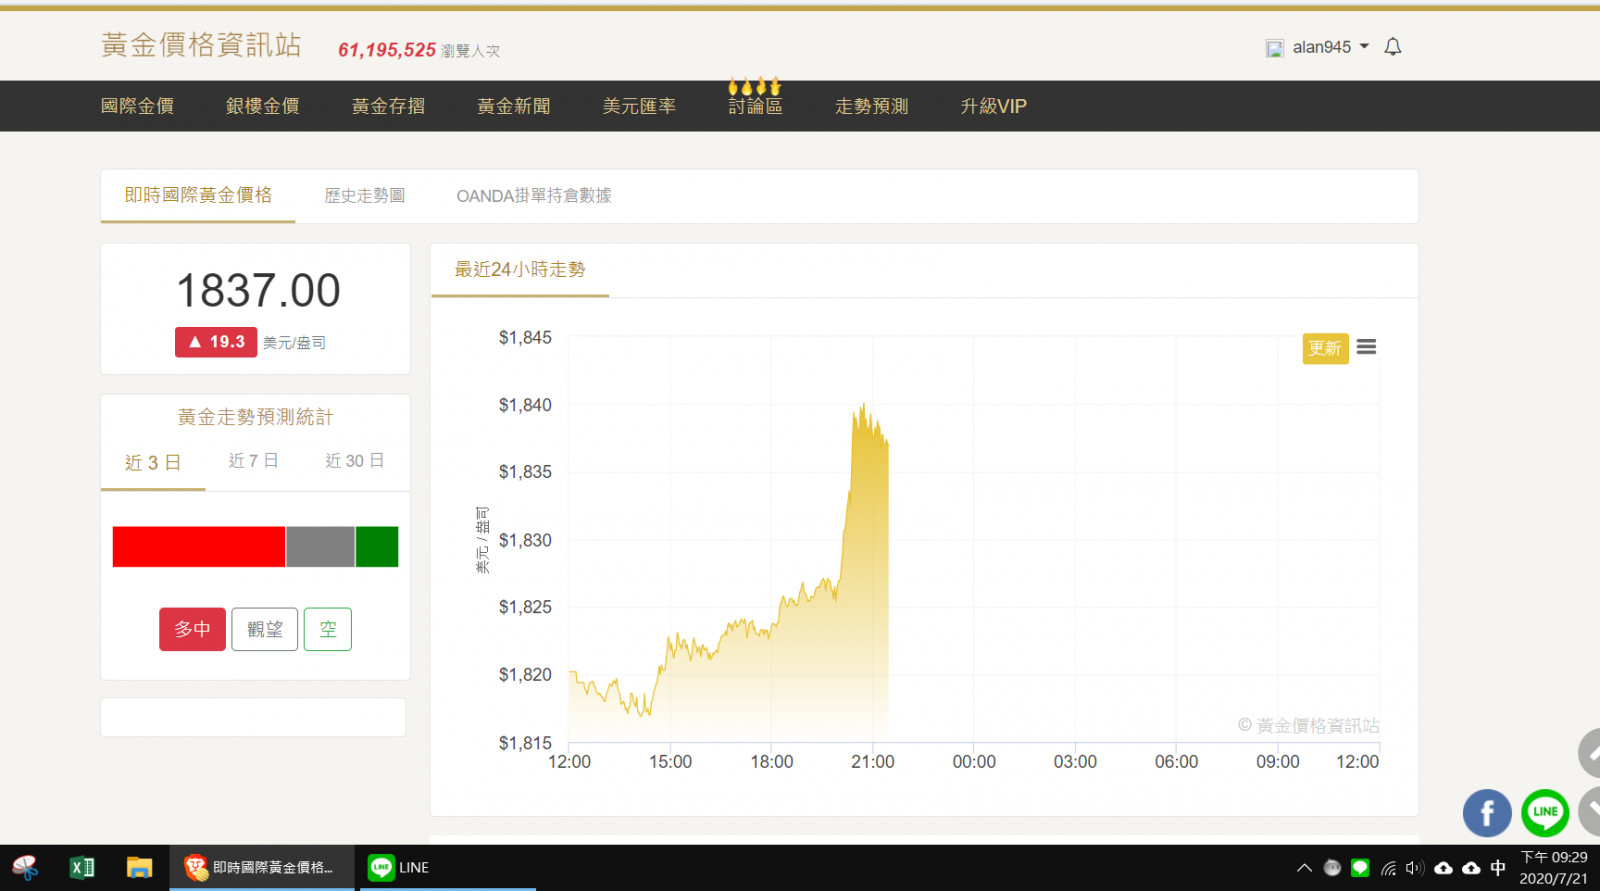1600x891 pixels.
Task: Open Excel from the taskbar
Action: click(82, 868)
